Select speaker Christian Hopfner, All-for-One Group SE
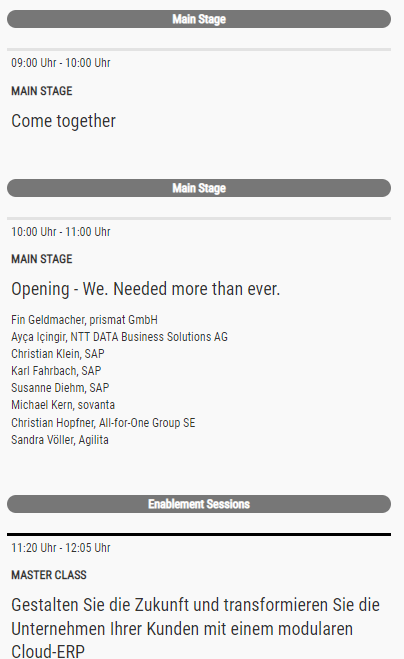Screen dimensions: 404x659 (x=103, y=423)
